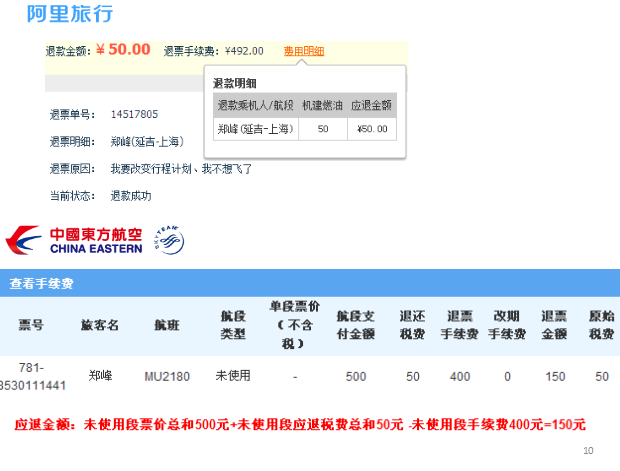Viewport: 620px width, 471px height.
Task: Open the 费用明细 link
Action: pyautogui.click(x=303, y=51)
